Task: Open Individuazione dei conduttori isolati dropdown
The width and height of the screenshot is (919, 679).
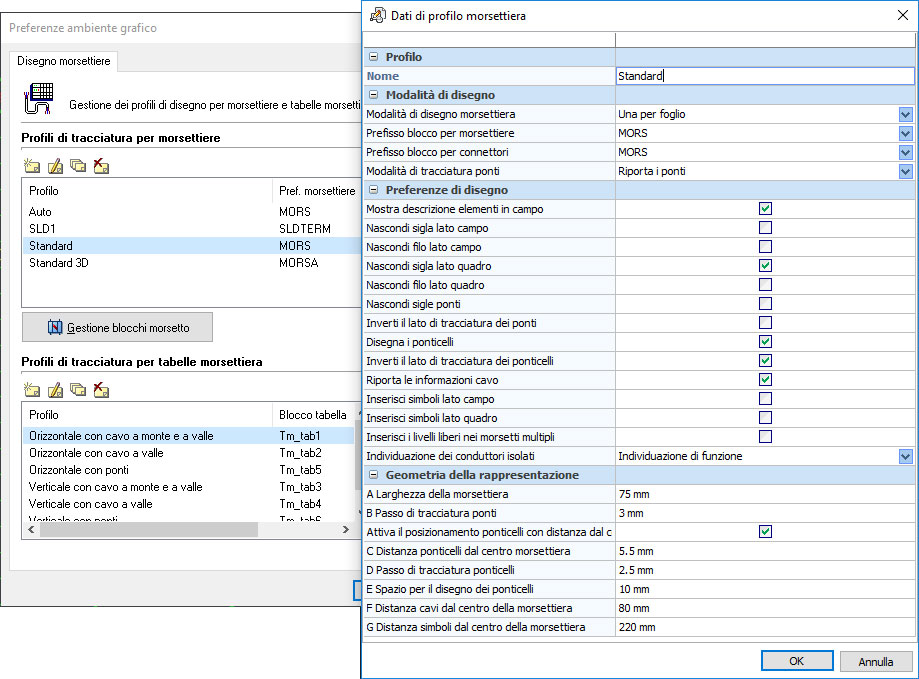Action: click(906, 456)
